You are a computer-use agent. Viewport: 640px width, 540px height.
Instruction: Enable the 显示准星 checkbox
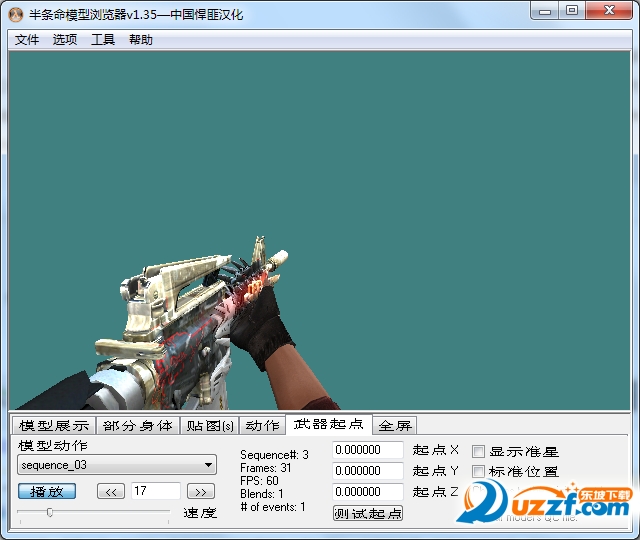(478, 451)
